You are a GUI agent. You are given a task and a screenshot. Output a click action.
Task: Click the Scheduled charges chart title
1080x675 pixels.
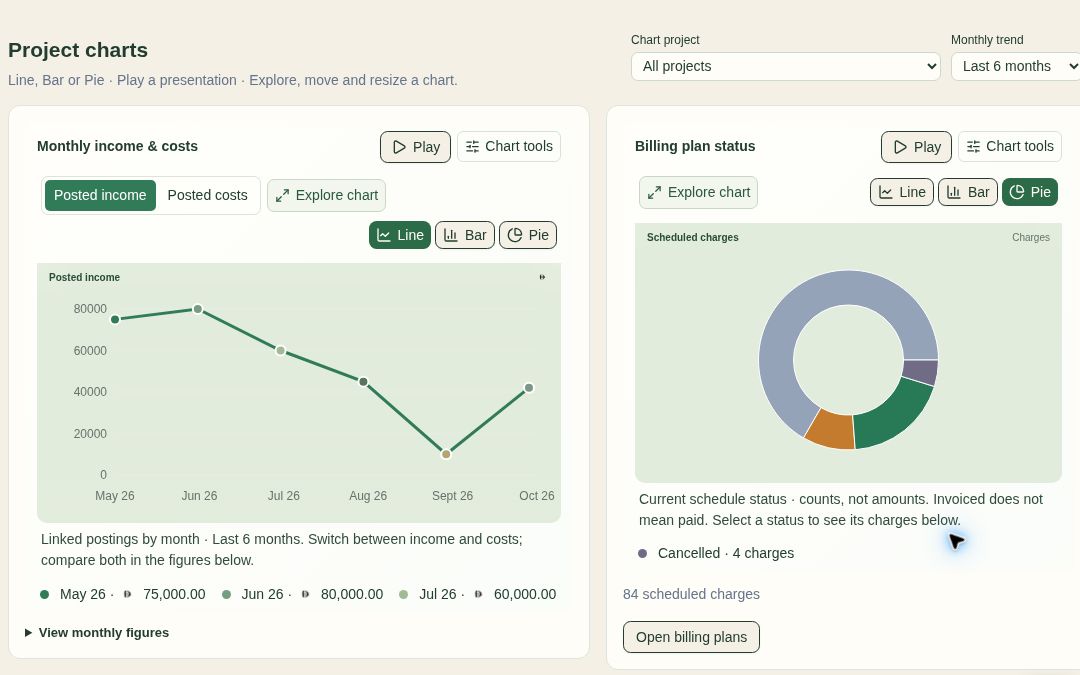click(692, 238)
